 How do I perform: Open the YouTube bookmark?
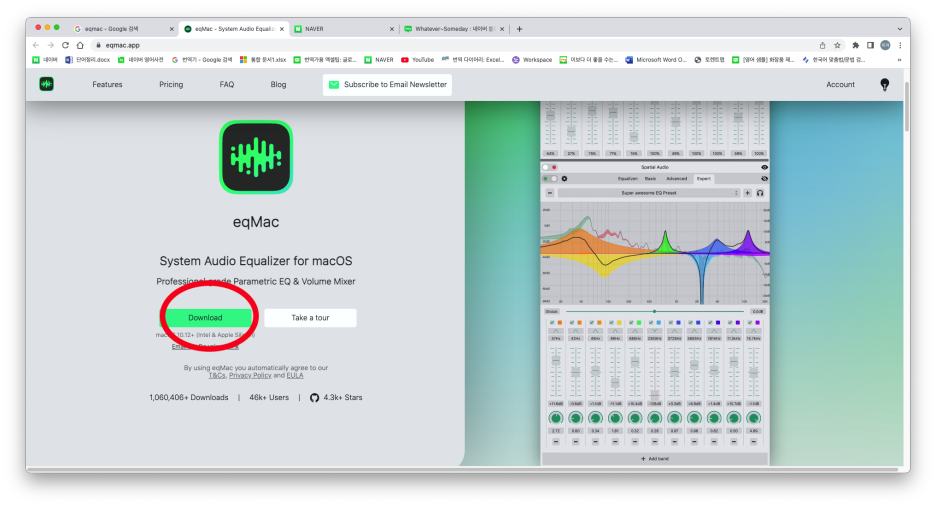417,60
